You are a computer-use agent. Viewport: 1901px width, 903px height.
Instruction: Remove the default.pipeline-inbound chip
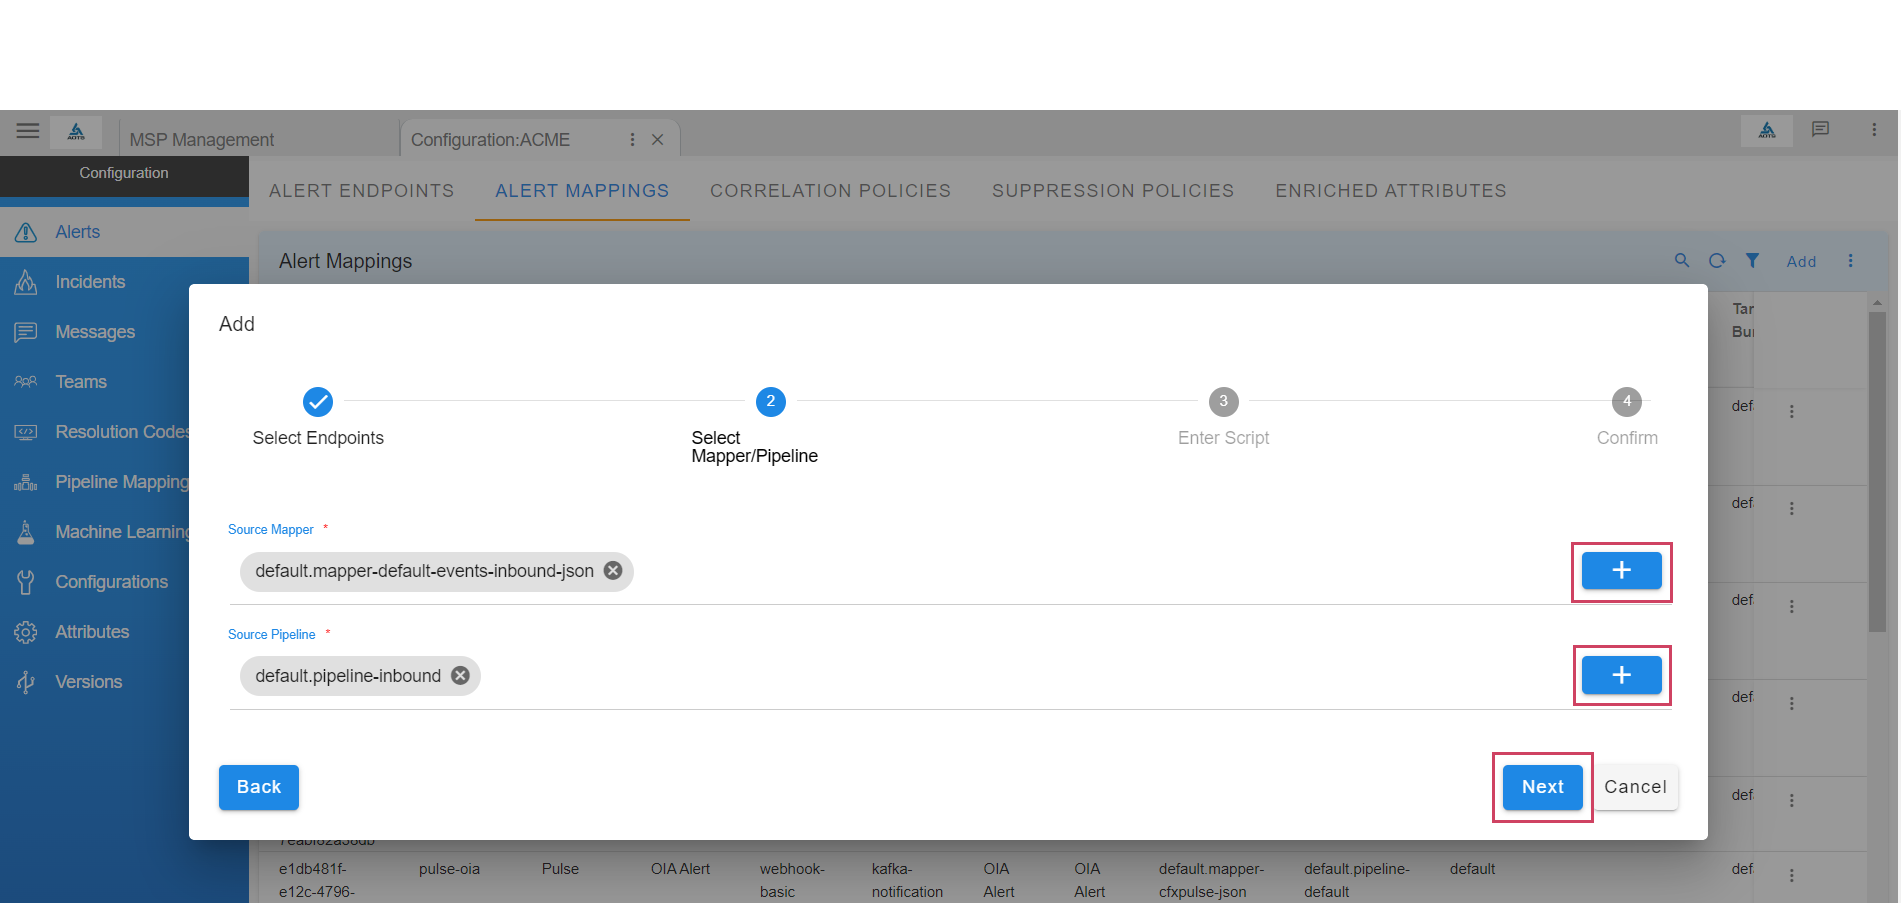tap(460, 676)
